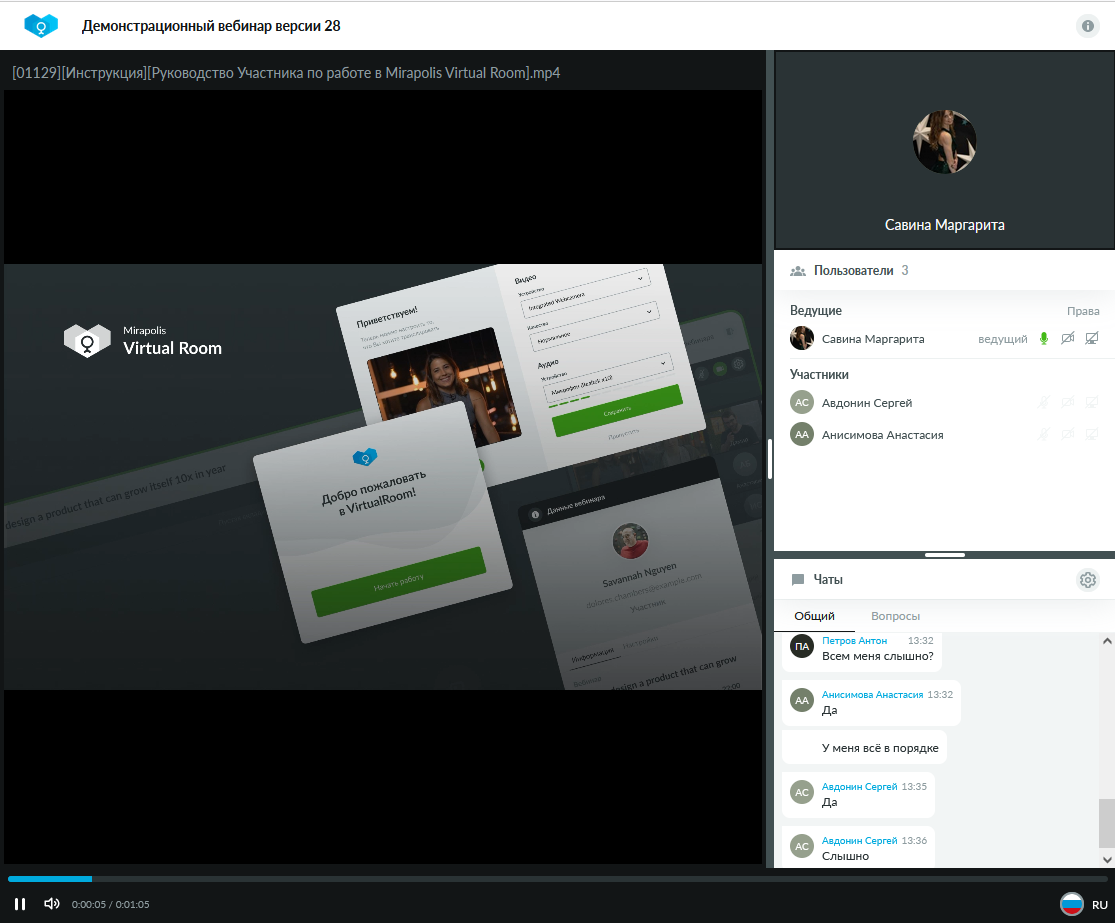Pause the video playback
The width and height of the screenshot is (1115, 923).
(x=20, y=904)
